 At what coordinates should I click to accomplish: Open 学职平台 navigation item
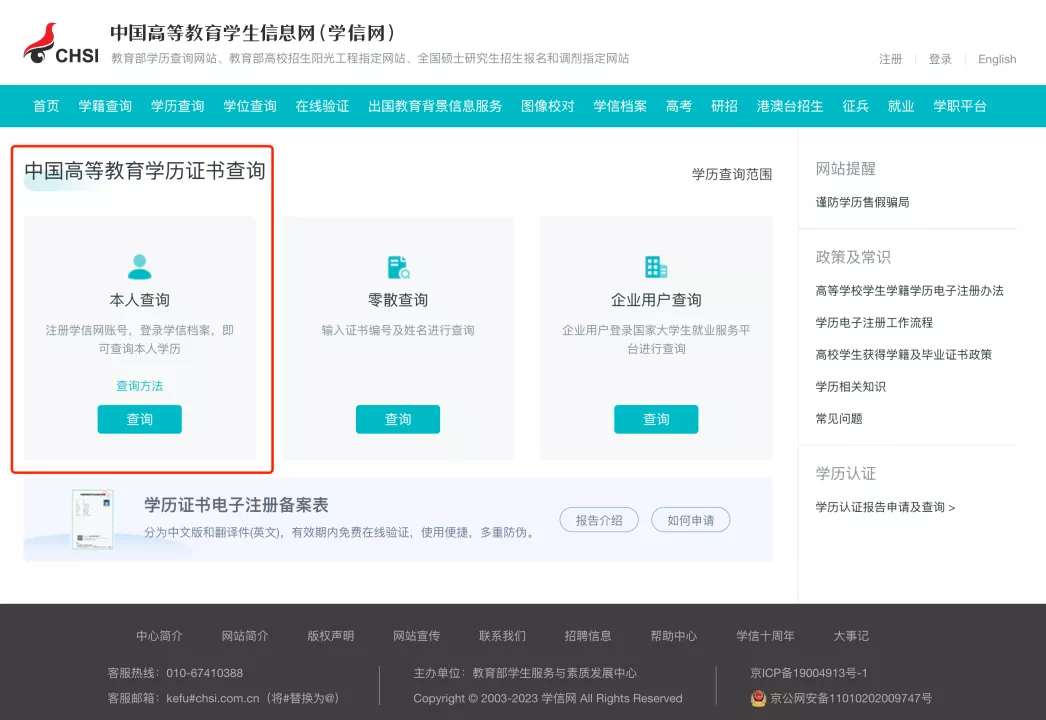(x=960, y=106)
